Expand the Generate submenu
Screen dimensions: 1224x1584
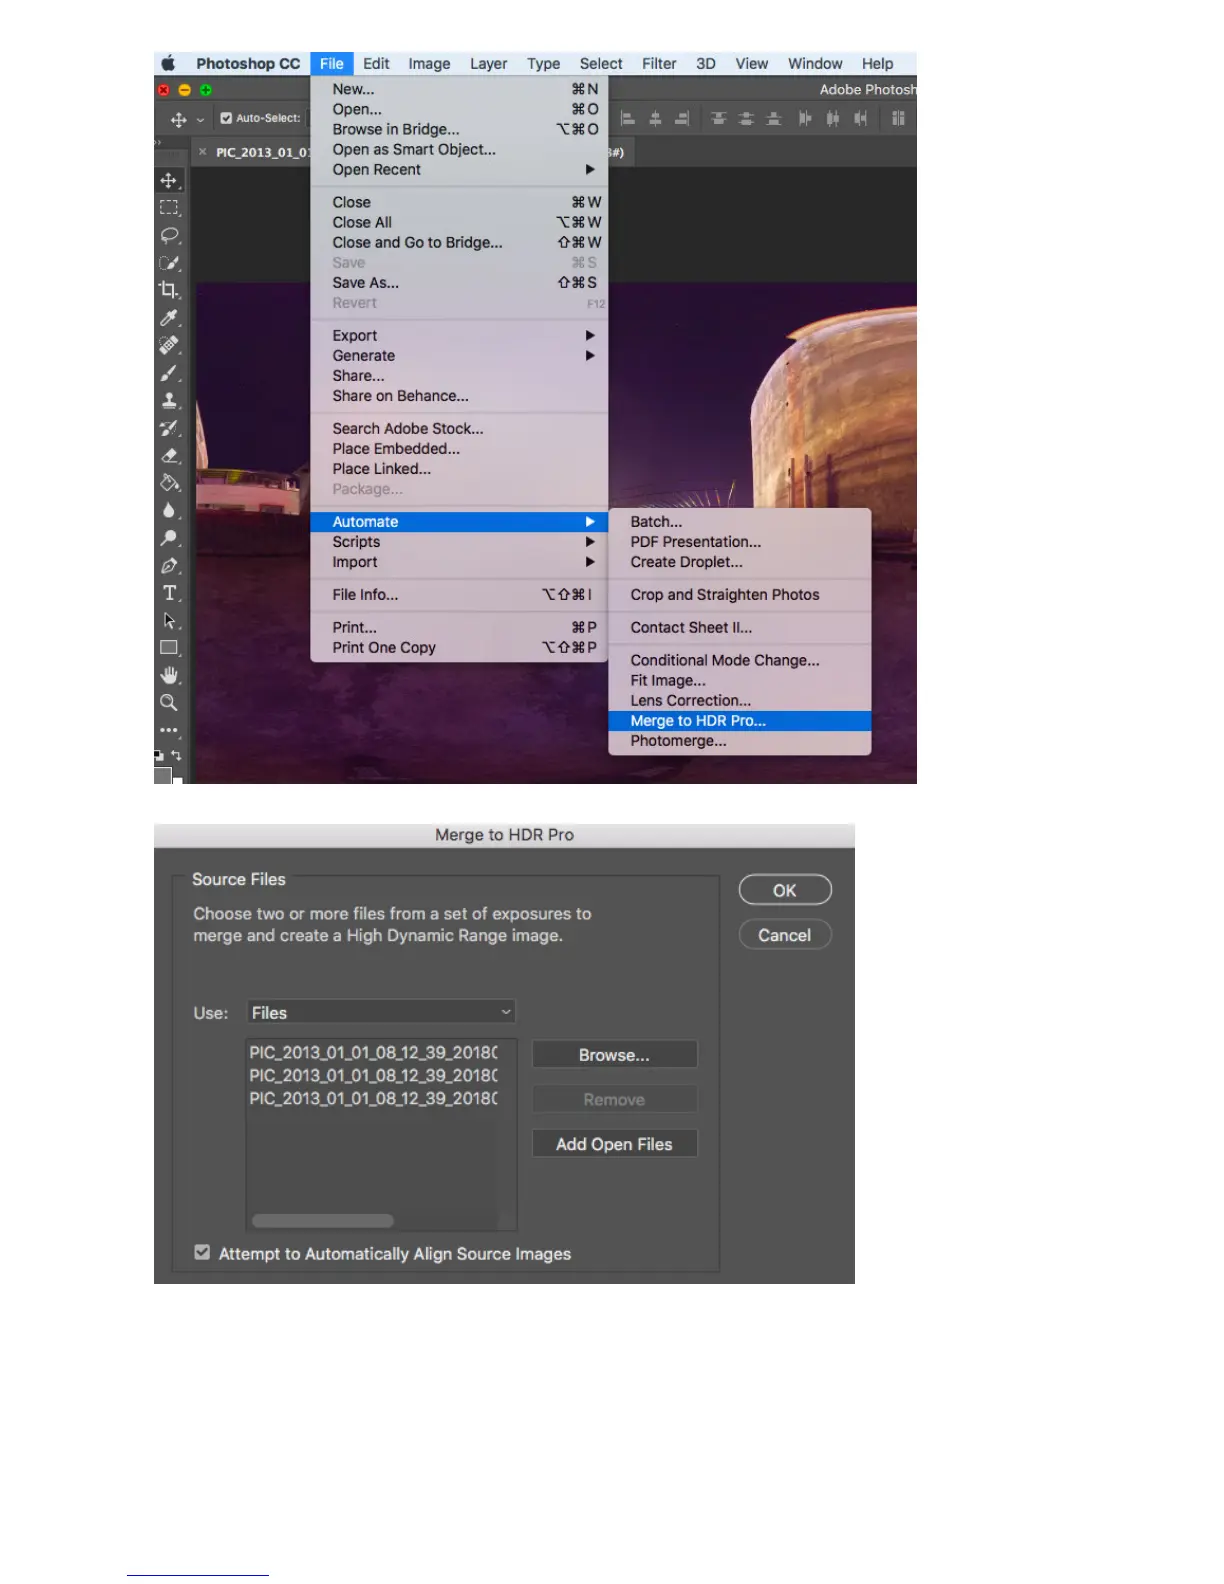tap(590, 355)
